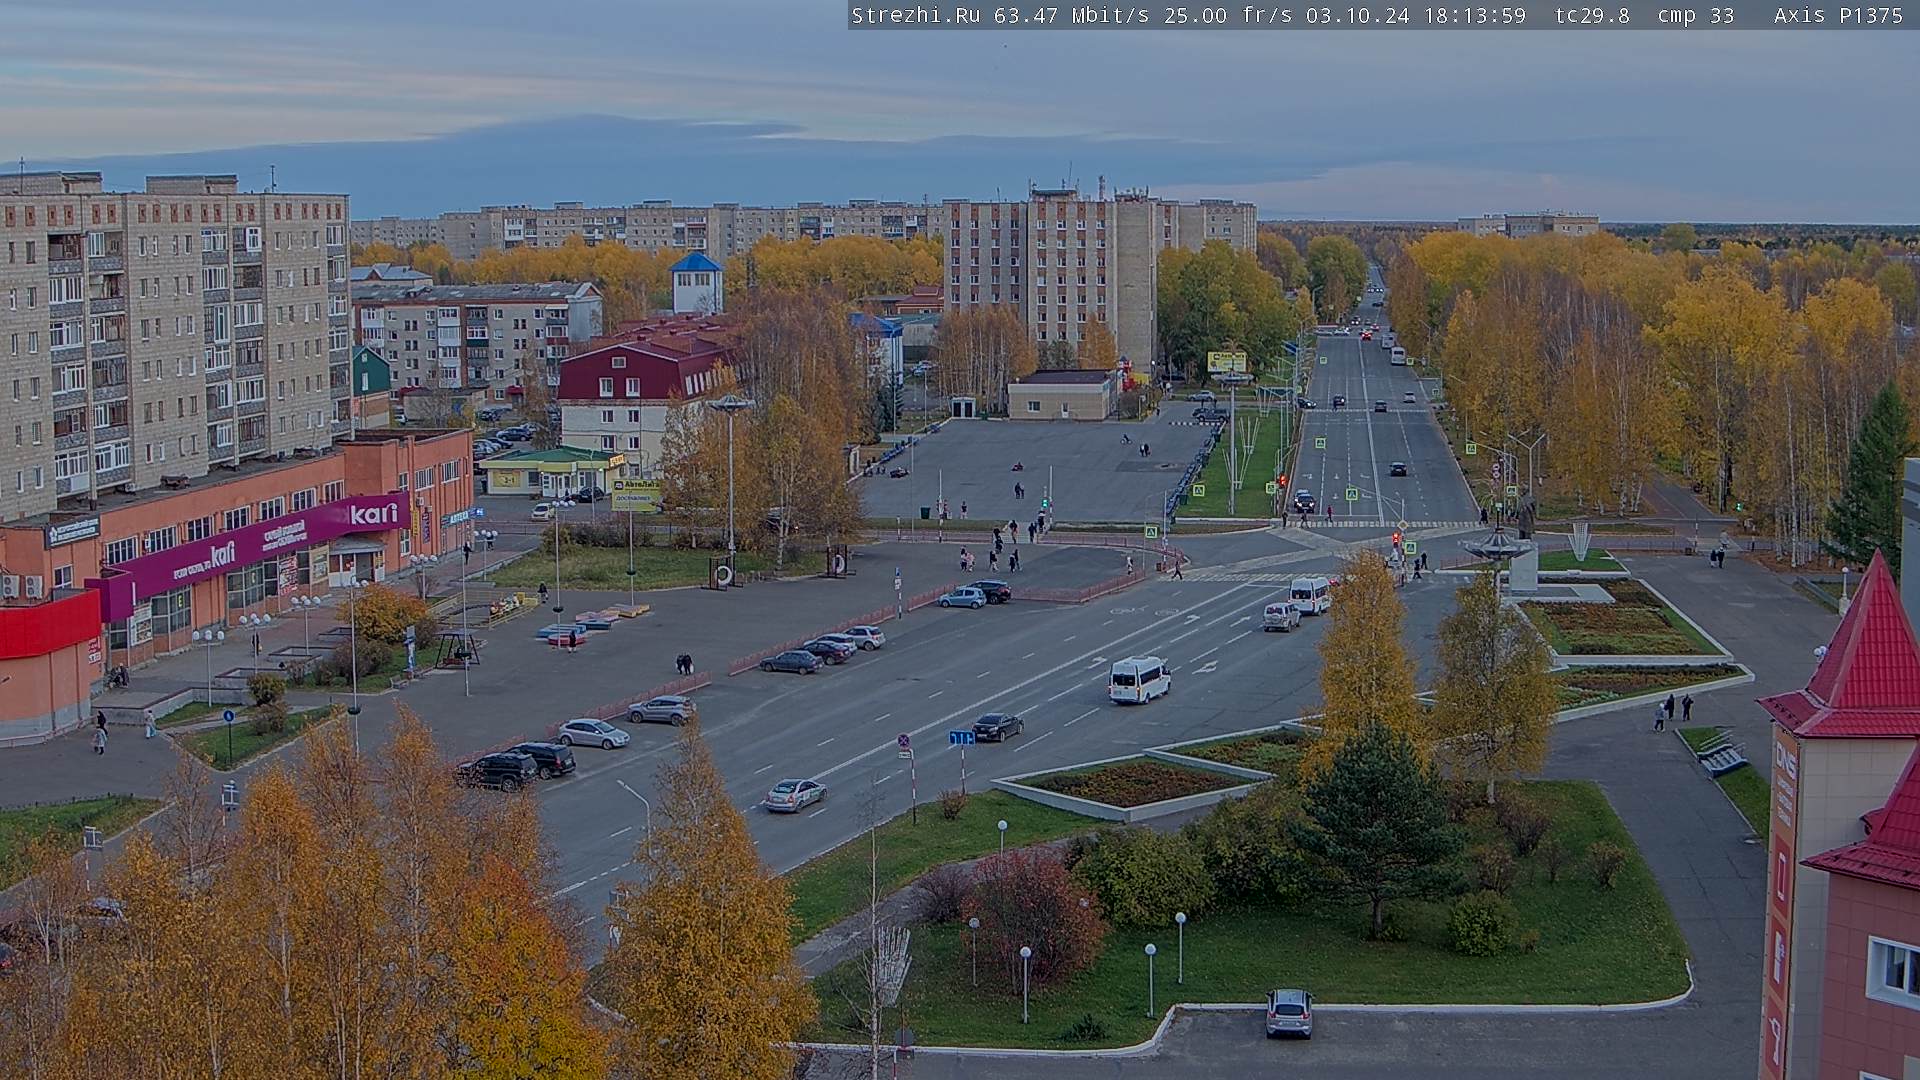
Task: Click the "Strezhi.Ru" overlay text
Action: click(x=916, y=15)
